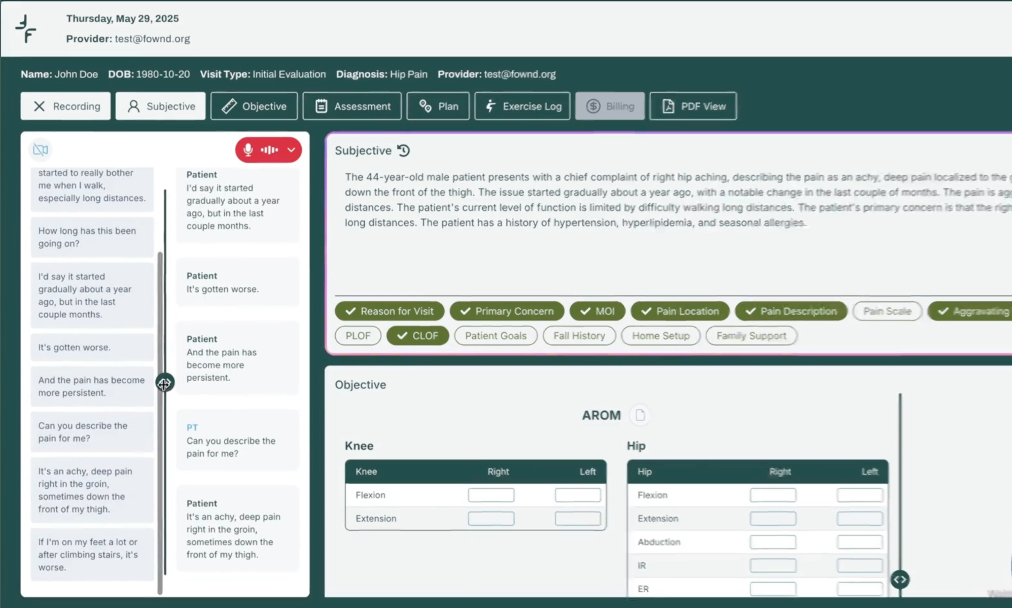Click the Fownd logo icon

click(x=26, y=29)
